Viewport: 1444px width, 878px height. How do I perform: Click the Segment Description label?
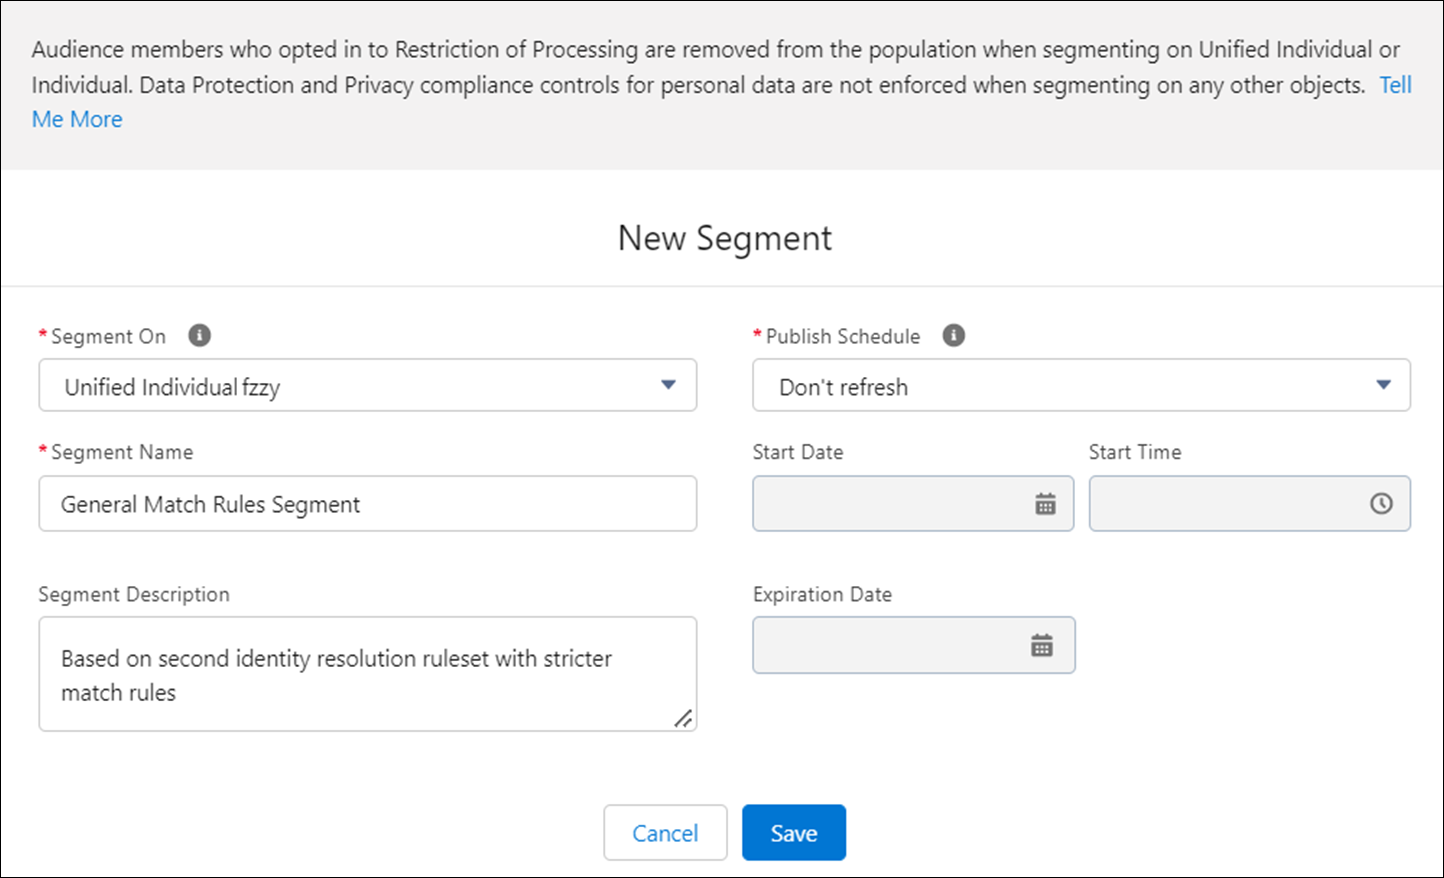click(134, 594)
